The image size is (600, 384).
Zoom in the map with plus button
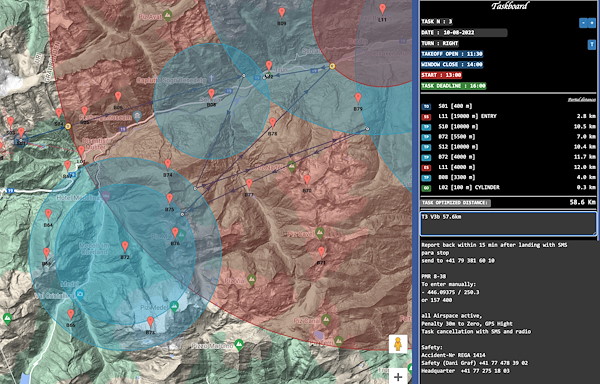pyautogui.click(x=398, y=377)
